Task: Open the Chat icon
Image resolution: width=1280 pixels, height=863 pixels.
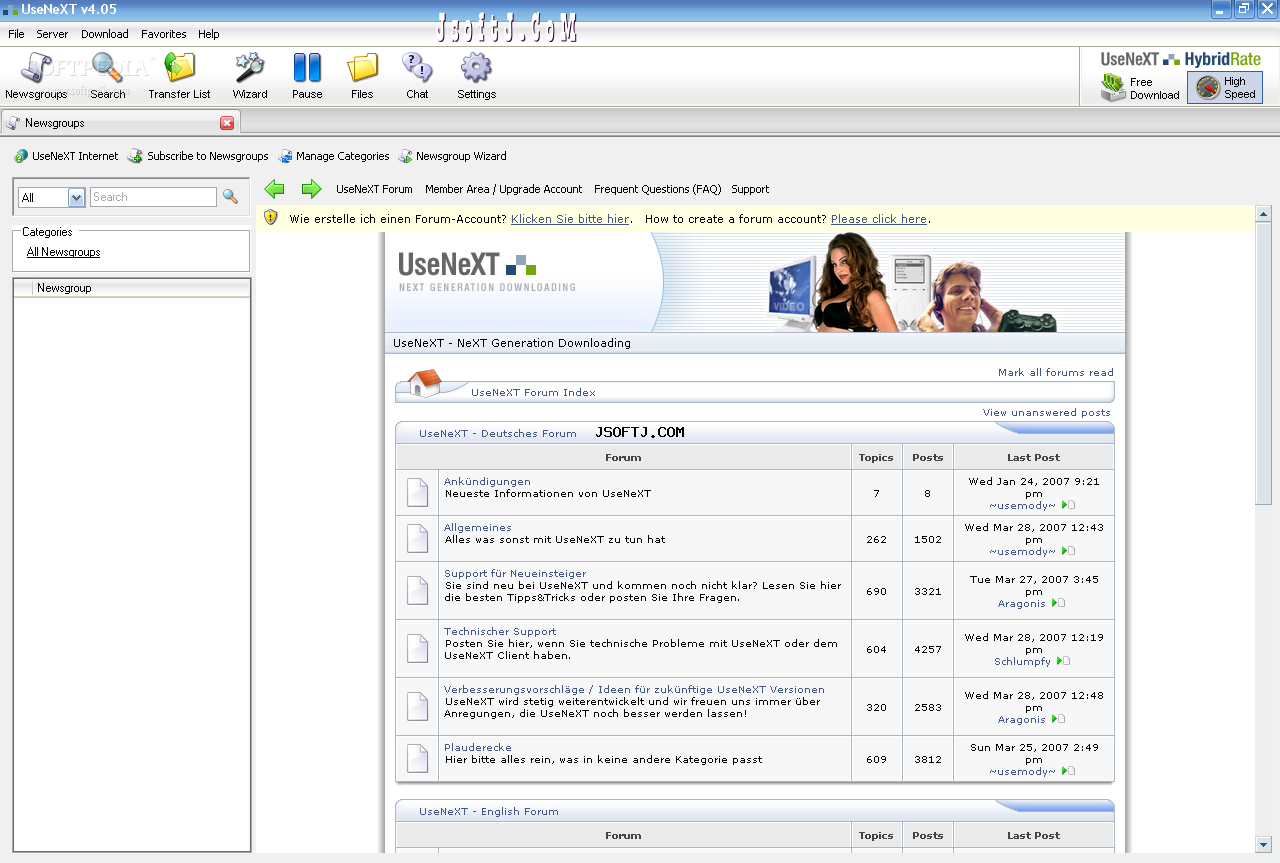Action: (417, 76)
